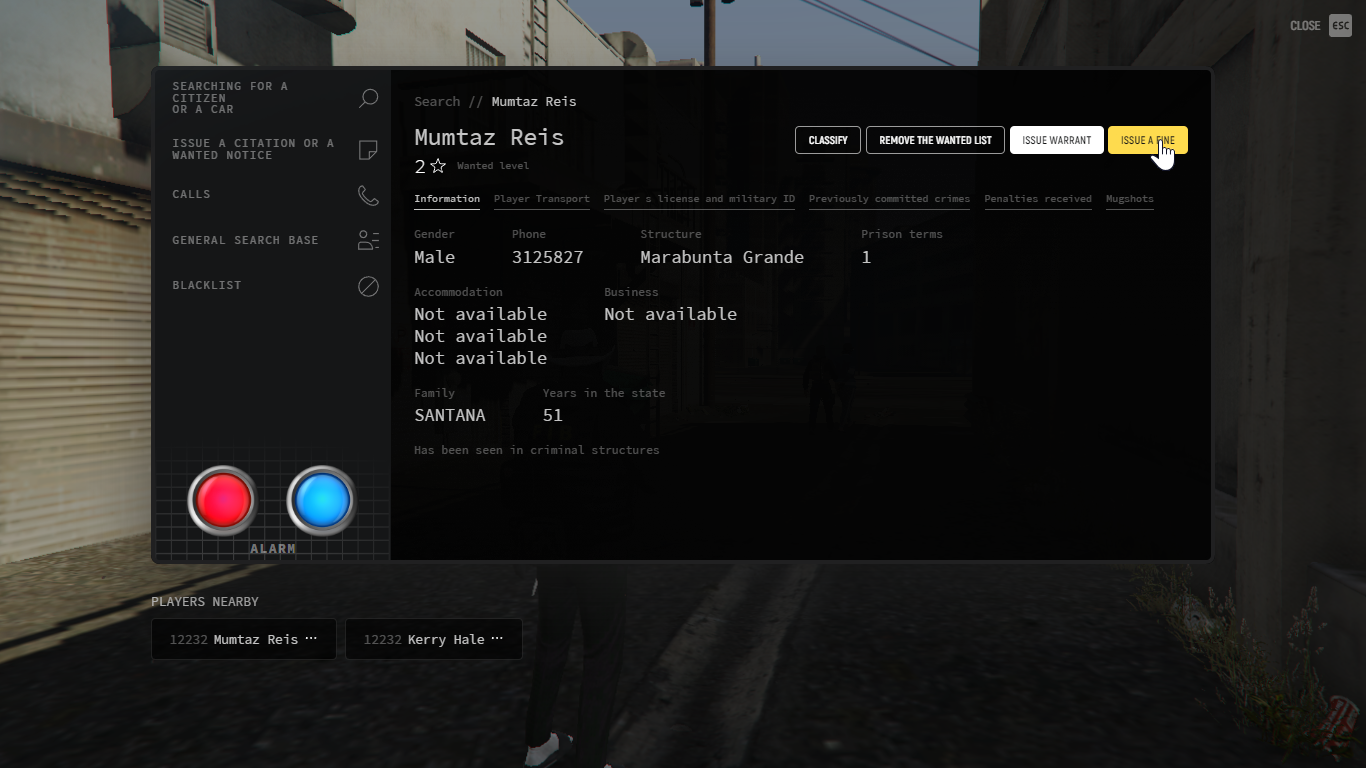
Task: Open options dots for Mumtaz Reis
Action: point(310,639)
